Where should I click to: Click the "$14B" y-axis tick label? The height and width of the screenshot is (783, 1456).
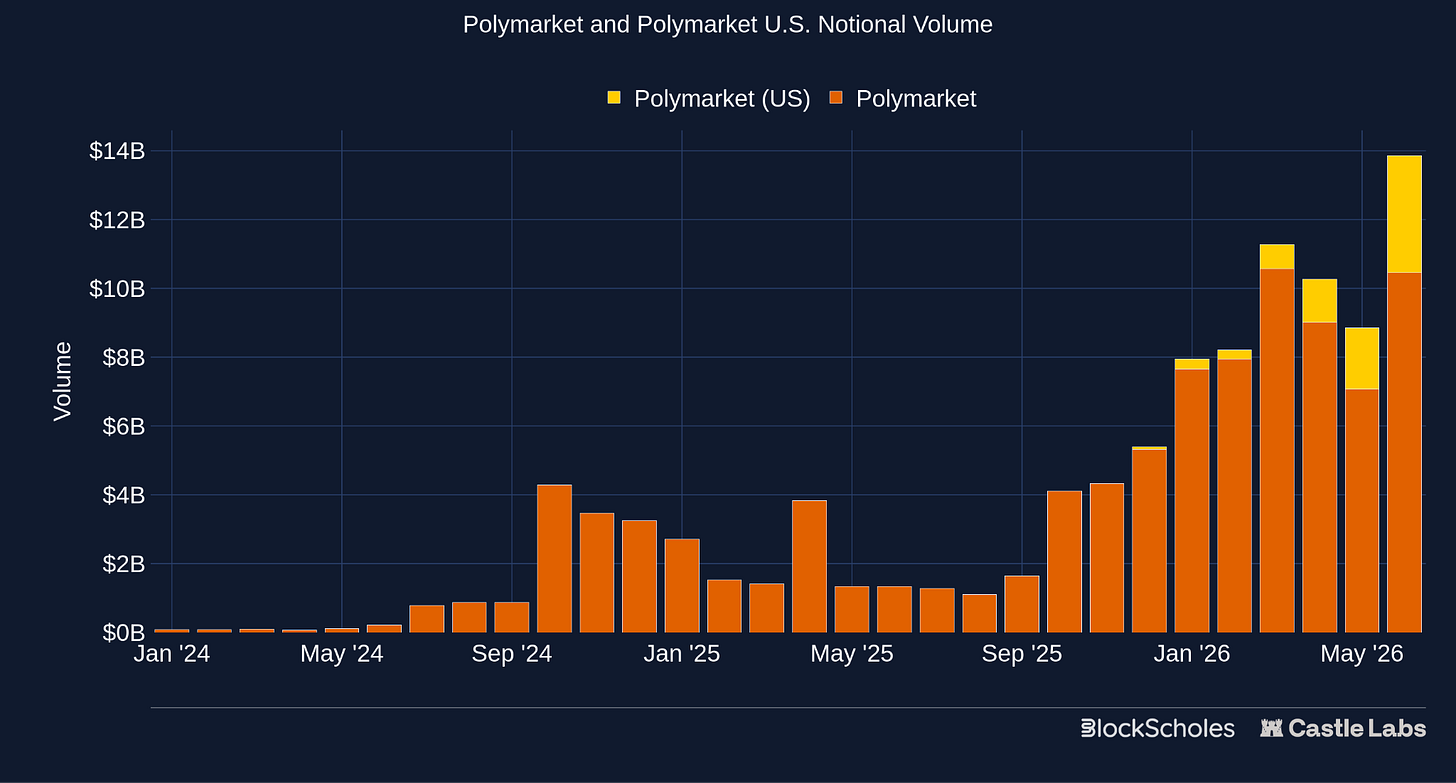[117, 151]
